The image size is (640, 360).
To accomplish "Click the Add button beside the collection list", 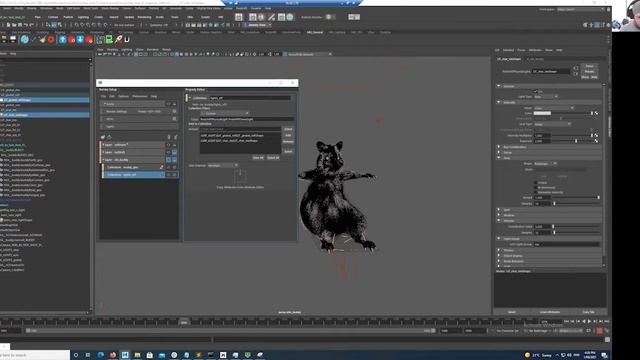I will (288, 135).
